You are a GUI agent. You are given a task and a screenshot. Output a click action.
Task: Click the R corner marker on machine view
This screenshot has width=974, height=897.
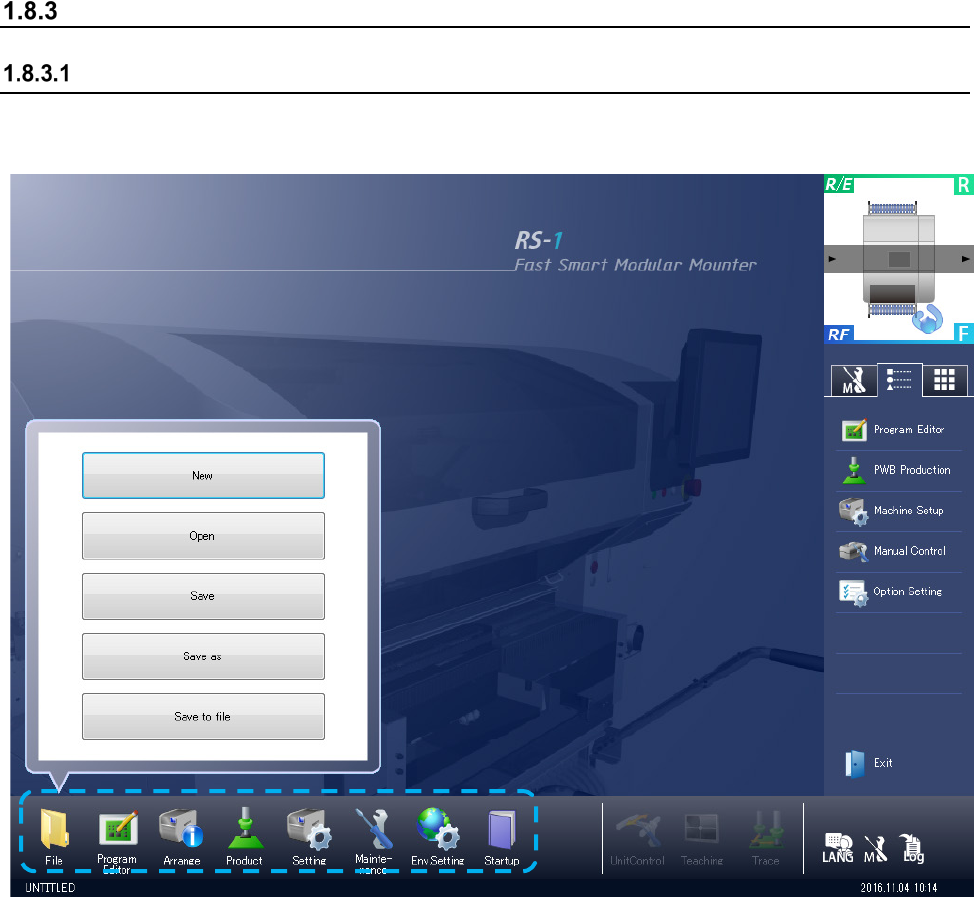pyautogui.click(x=963, y=184)
